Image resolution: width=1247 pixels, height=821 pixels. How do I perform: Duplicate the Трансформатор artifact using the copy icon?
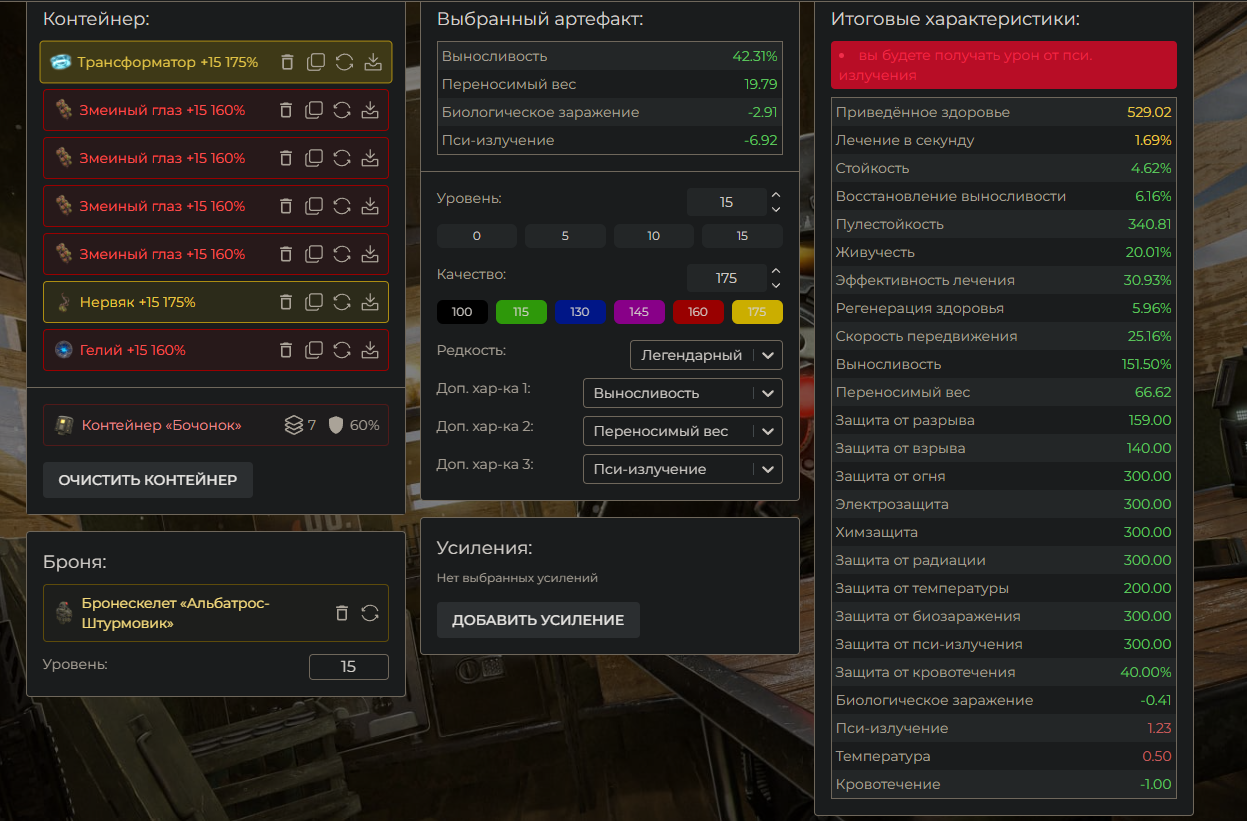pyautogui.click(x=316, y=62)
